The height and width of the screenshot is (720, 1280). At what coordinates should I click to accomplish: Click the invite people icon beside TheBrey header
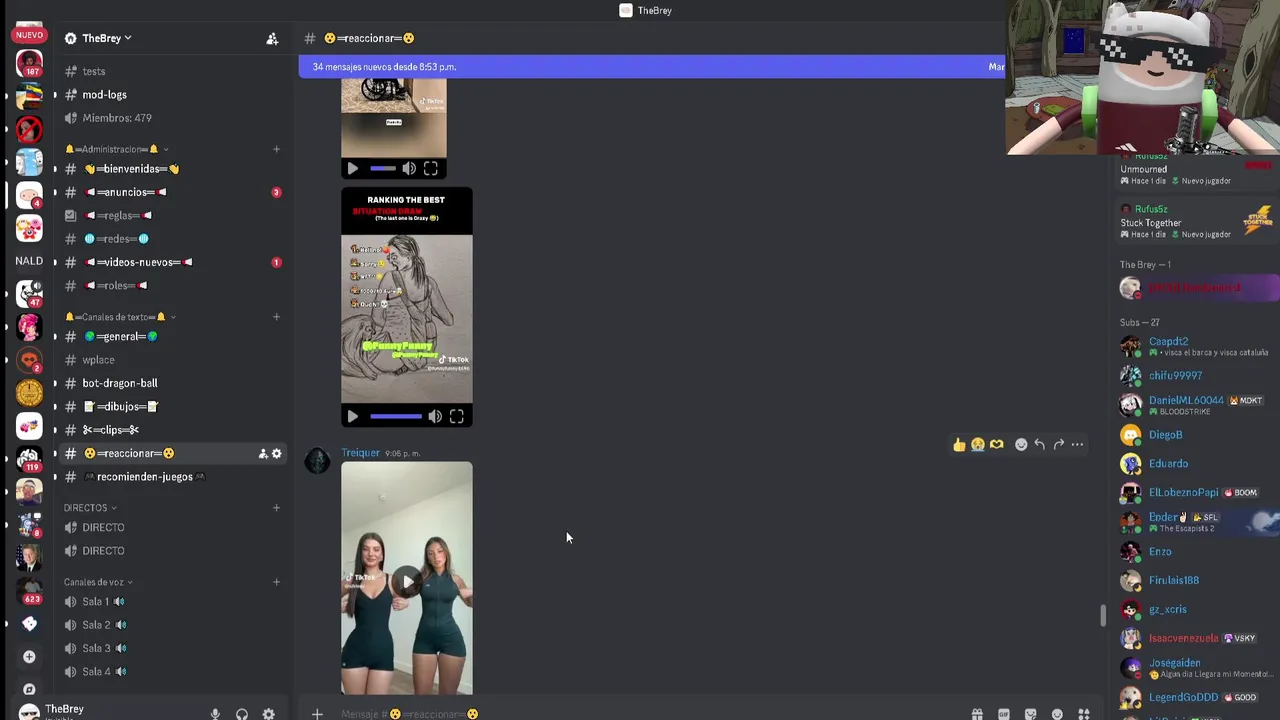(272, 38)
